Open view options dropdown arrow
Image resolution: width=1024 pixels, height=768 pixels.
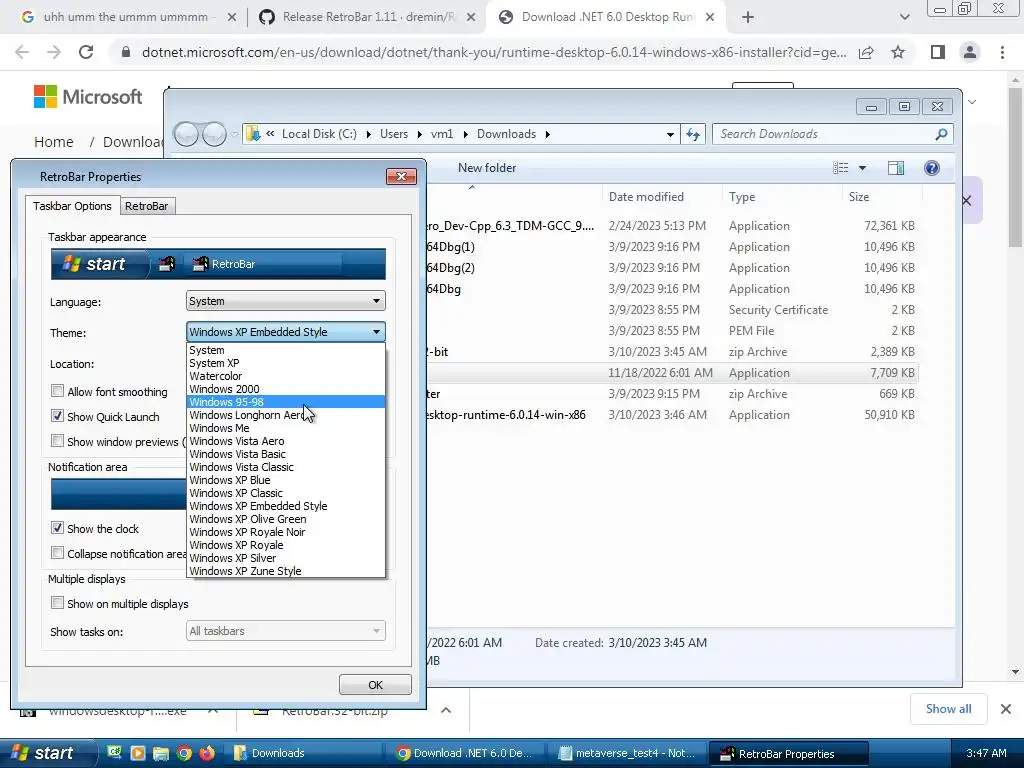click(x=862, y=168)
